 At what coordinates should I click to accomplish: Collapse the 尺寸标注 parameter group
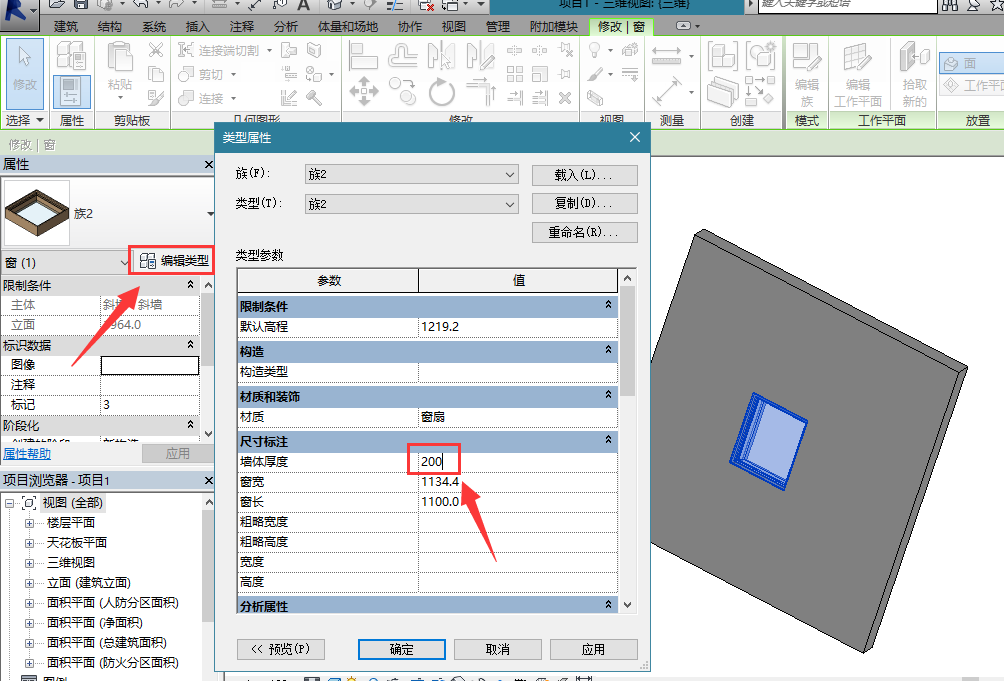[x=608, y=440]
